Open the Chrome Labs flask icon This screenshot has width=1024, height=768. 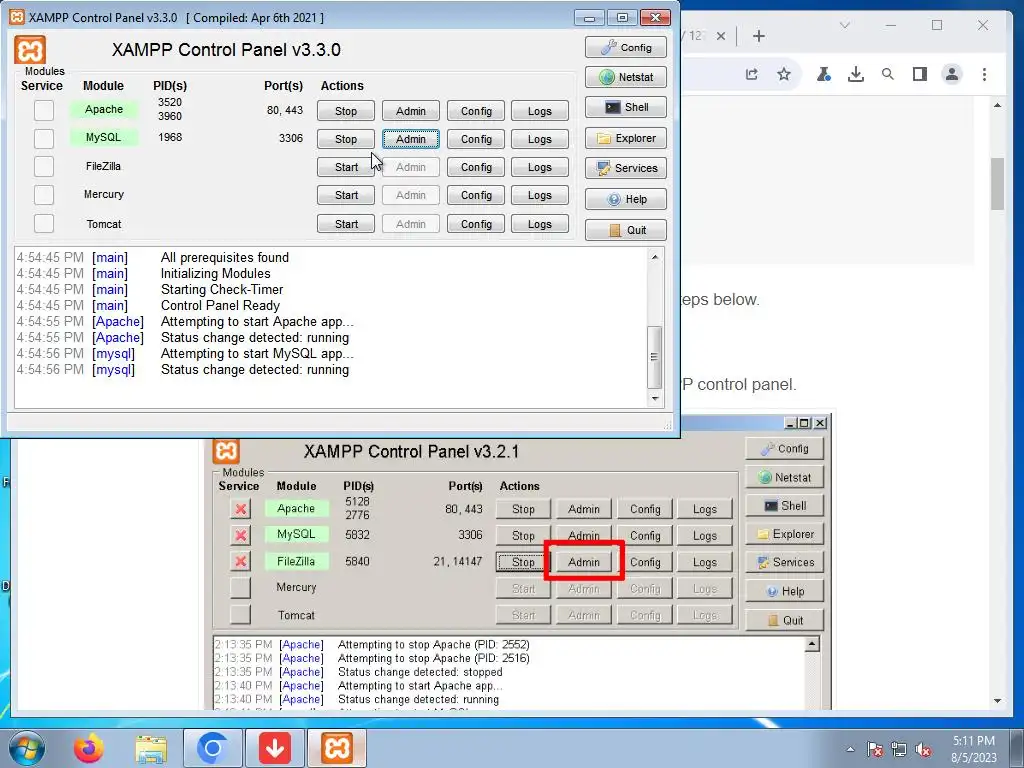tap(824, 74)
